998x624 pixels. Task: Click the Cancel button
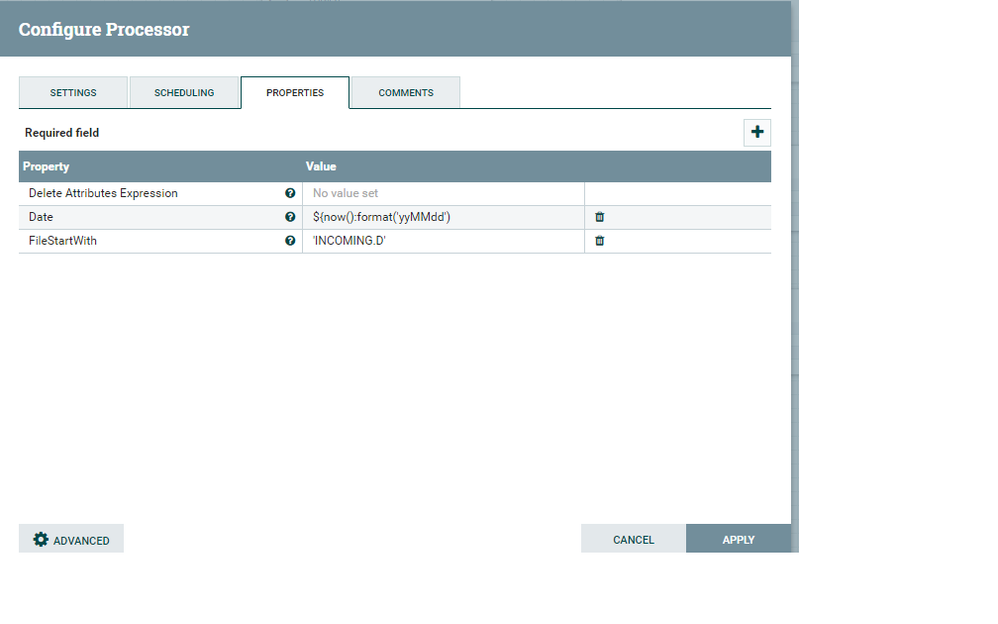click(x=633, y=539)
